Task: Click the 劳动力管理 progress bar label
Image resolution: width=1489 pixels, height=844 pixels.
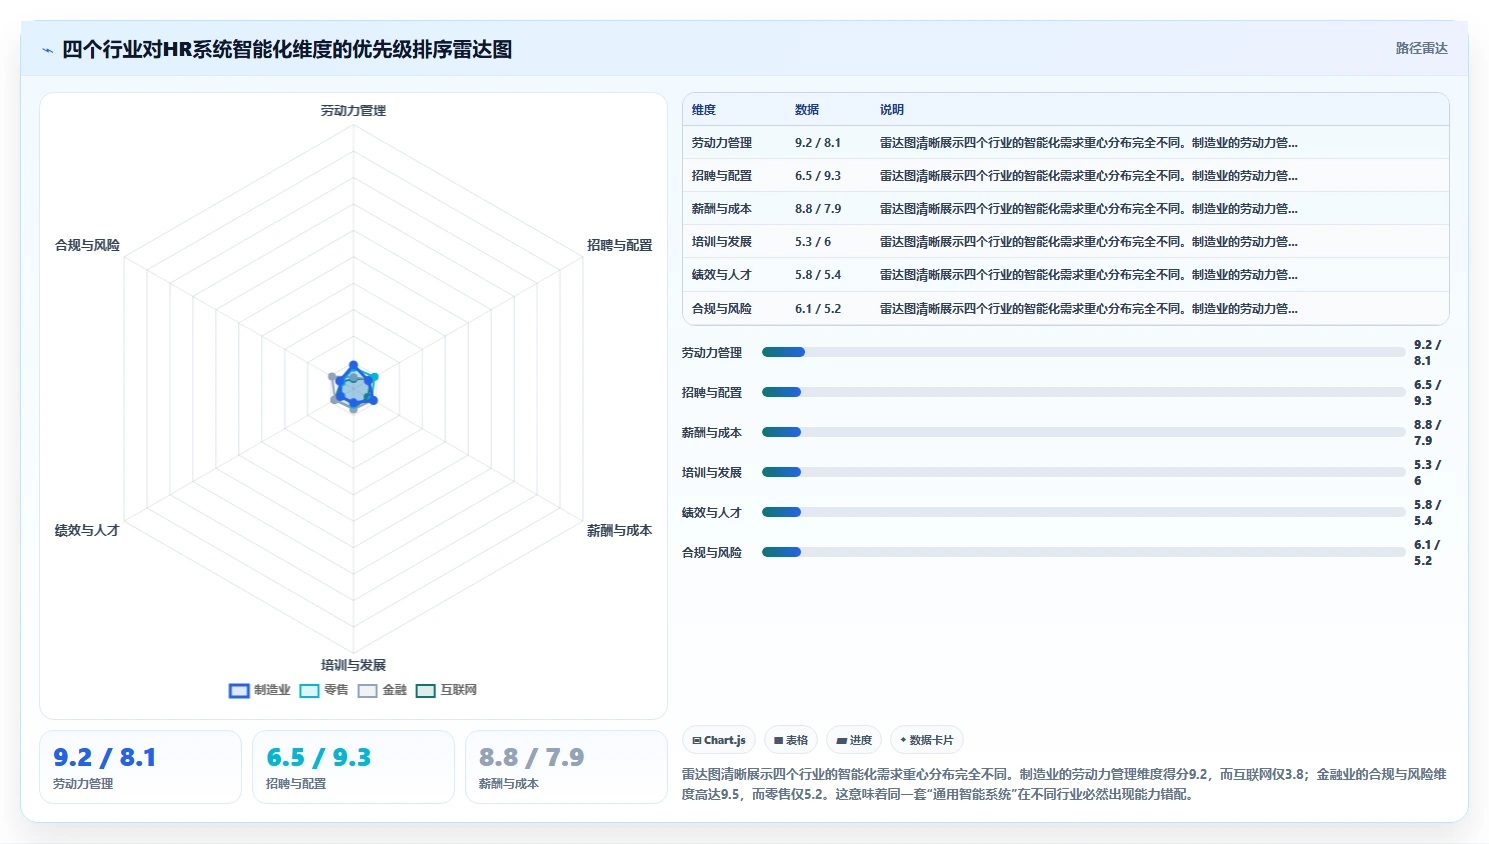Action: point(712,353)
